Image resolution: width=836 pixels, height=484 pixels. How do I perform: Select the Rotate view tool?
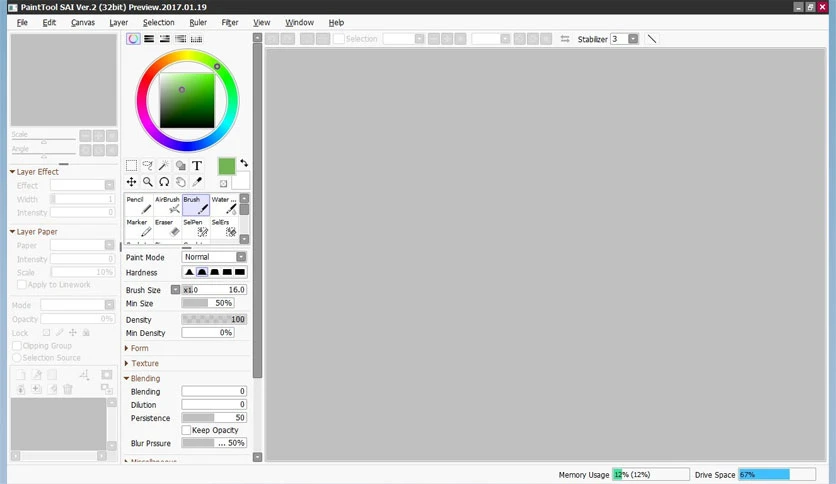[164, 182]
